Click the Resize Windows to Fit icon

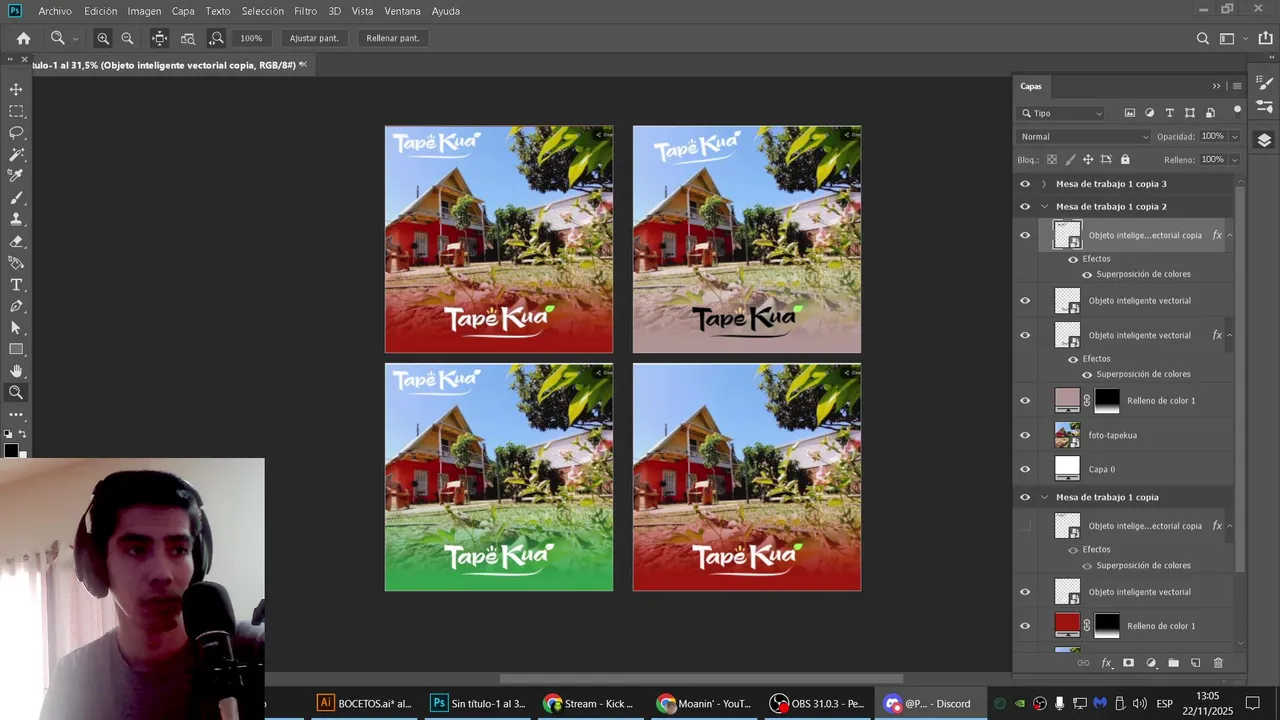[x=159, y=38]
